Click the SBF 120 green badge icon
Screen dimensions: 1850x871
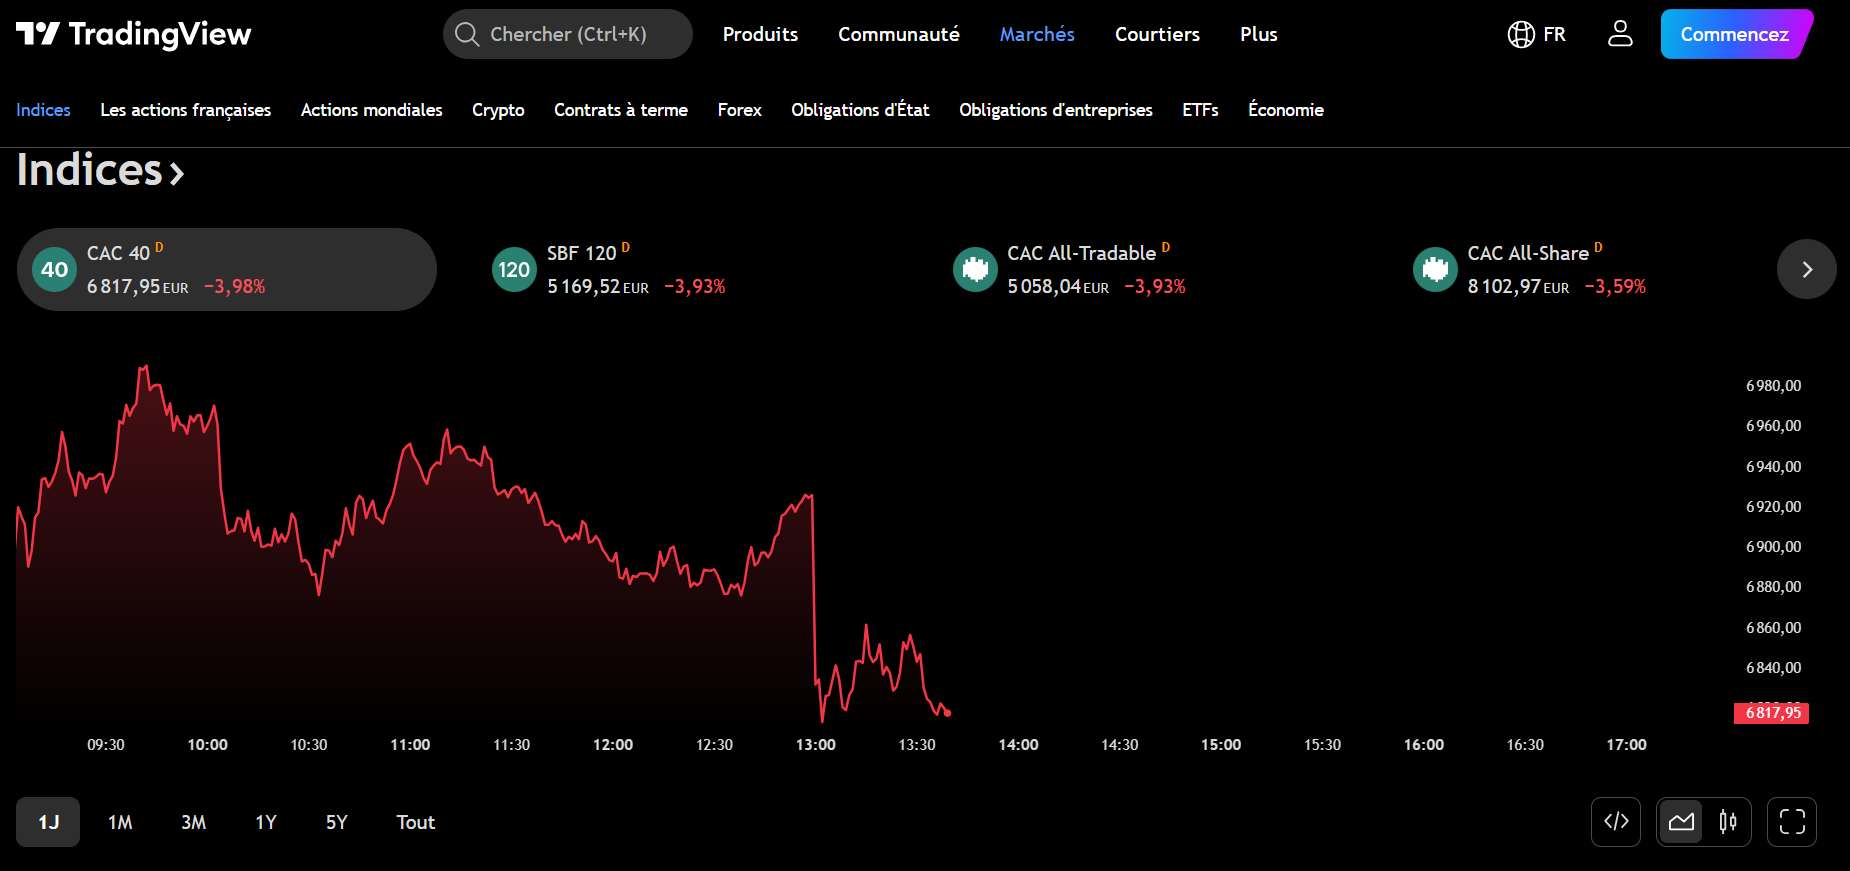[515, 269]
